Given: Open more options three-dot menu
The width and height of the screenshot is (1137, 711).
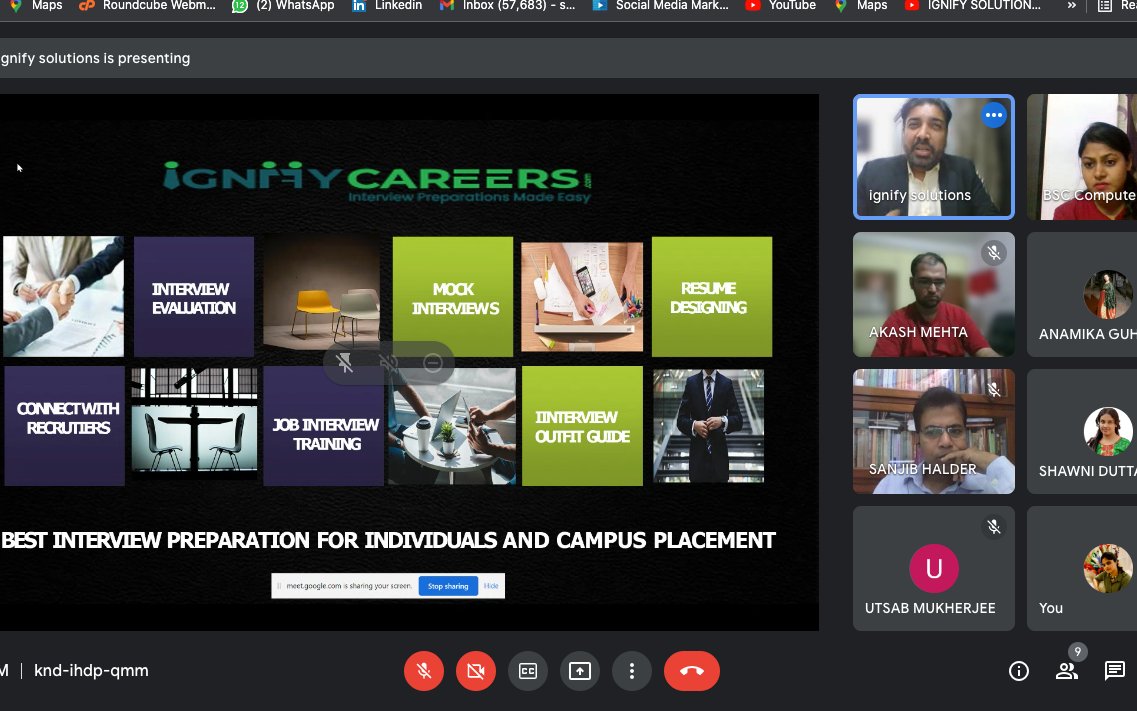Looking at the screenshot, I should [632, 671].
